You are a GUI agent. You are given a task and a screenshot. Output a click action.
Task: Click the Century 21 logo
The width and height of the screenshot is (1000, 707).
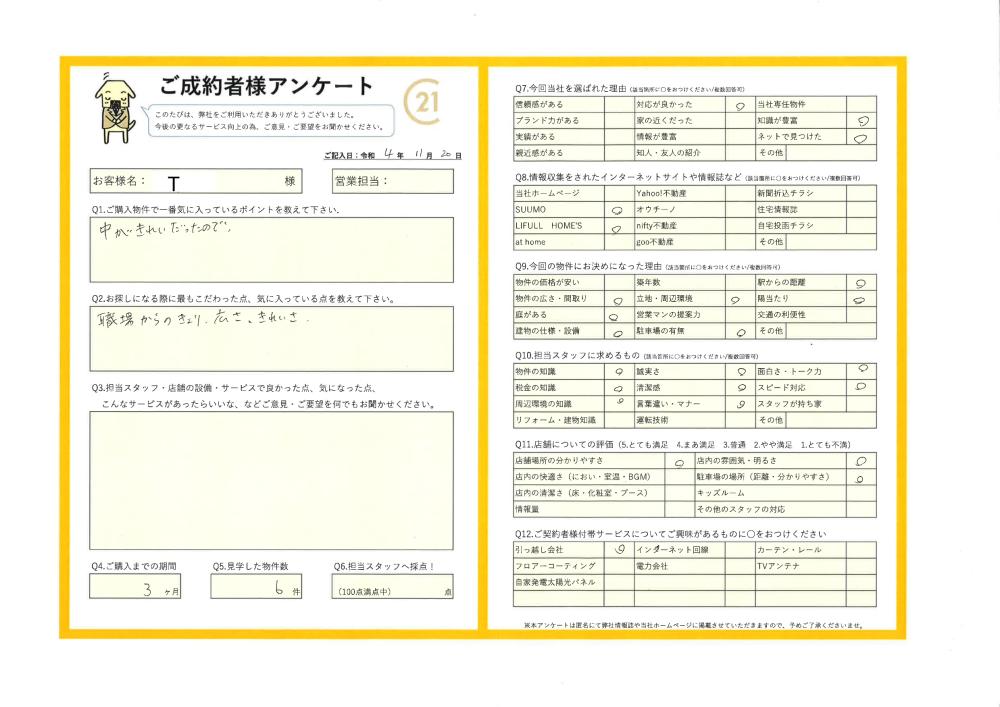click(x=422, y=103)
